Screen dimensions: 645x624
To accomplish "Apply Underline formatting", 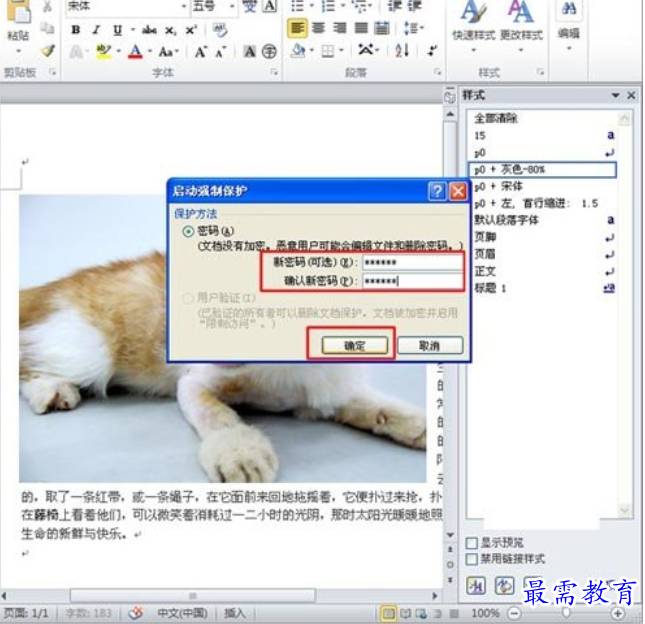I will pos(118,30).
